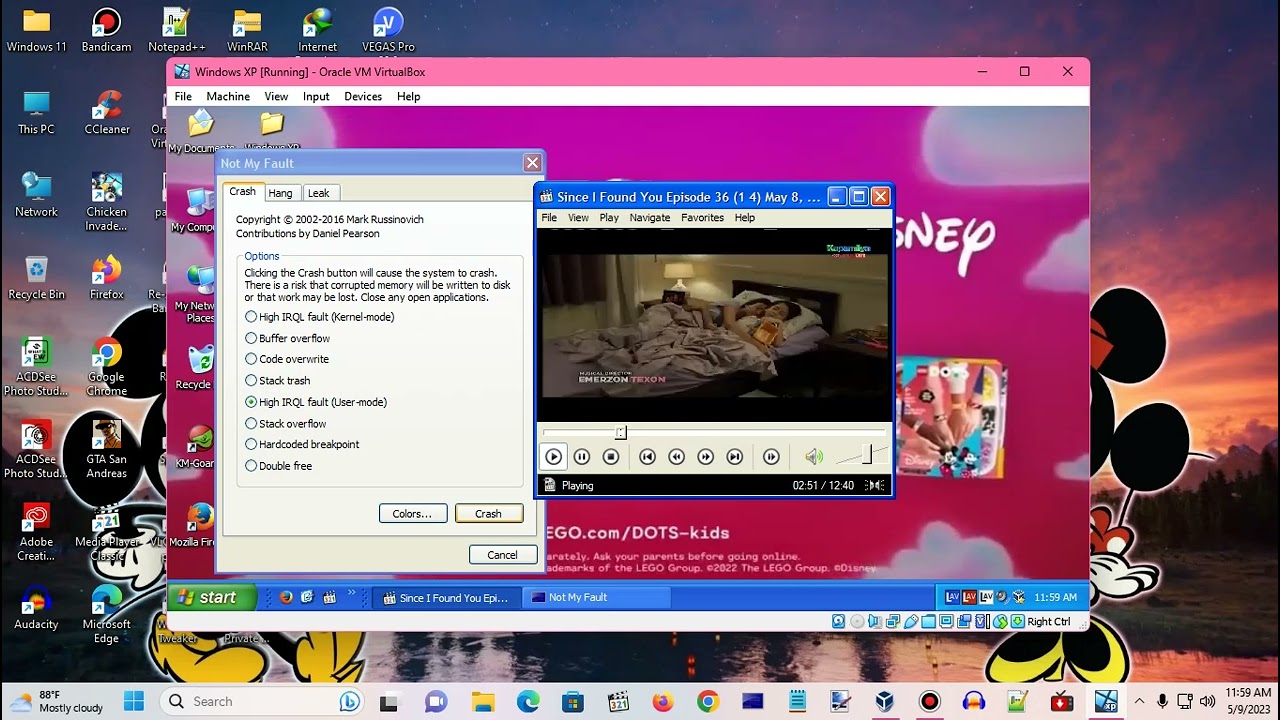
Task: Click the VEGAS Pro desktop icon
Action: coord(387,30)
